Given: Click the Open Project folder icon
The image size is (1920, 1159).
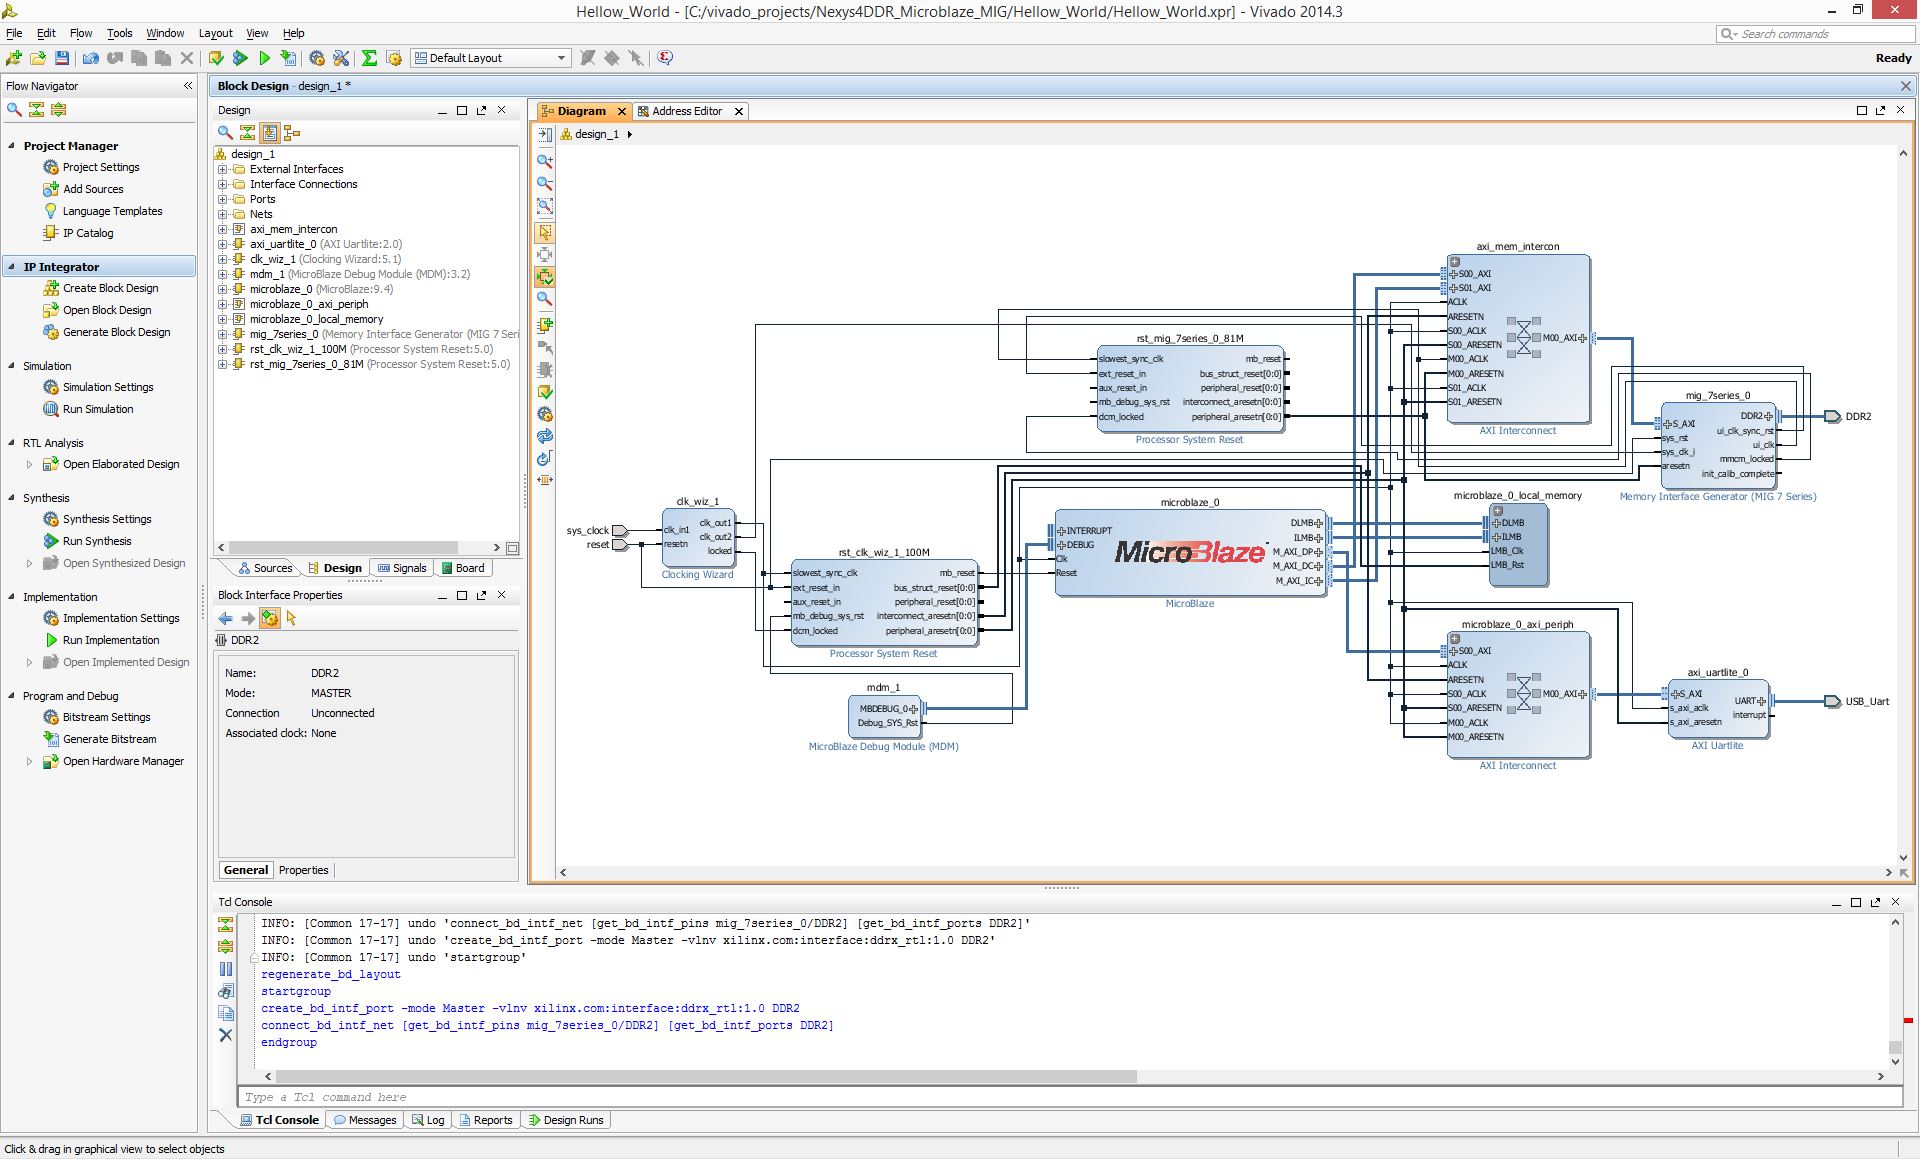Looking at the screenshot, I should [38, 58].
